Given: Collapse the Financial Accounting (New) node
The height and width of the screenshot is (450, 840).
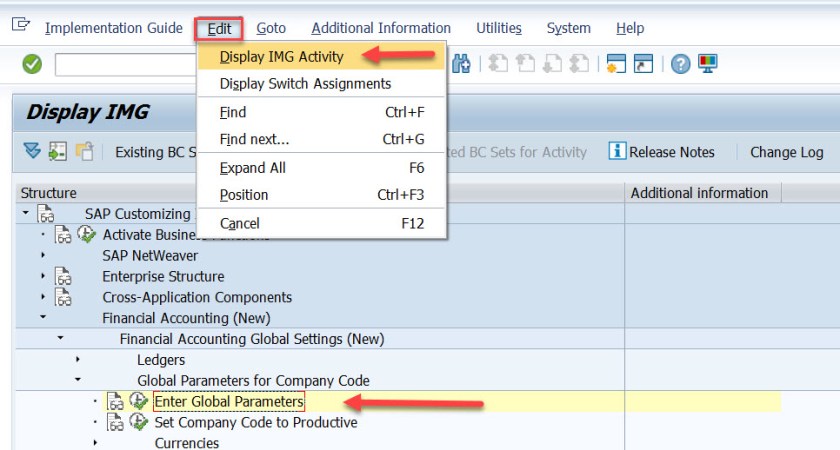Looking at the screenshot, I should [x=43, y=318].
